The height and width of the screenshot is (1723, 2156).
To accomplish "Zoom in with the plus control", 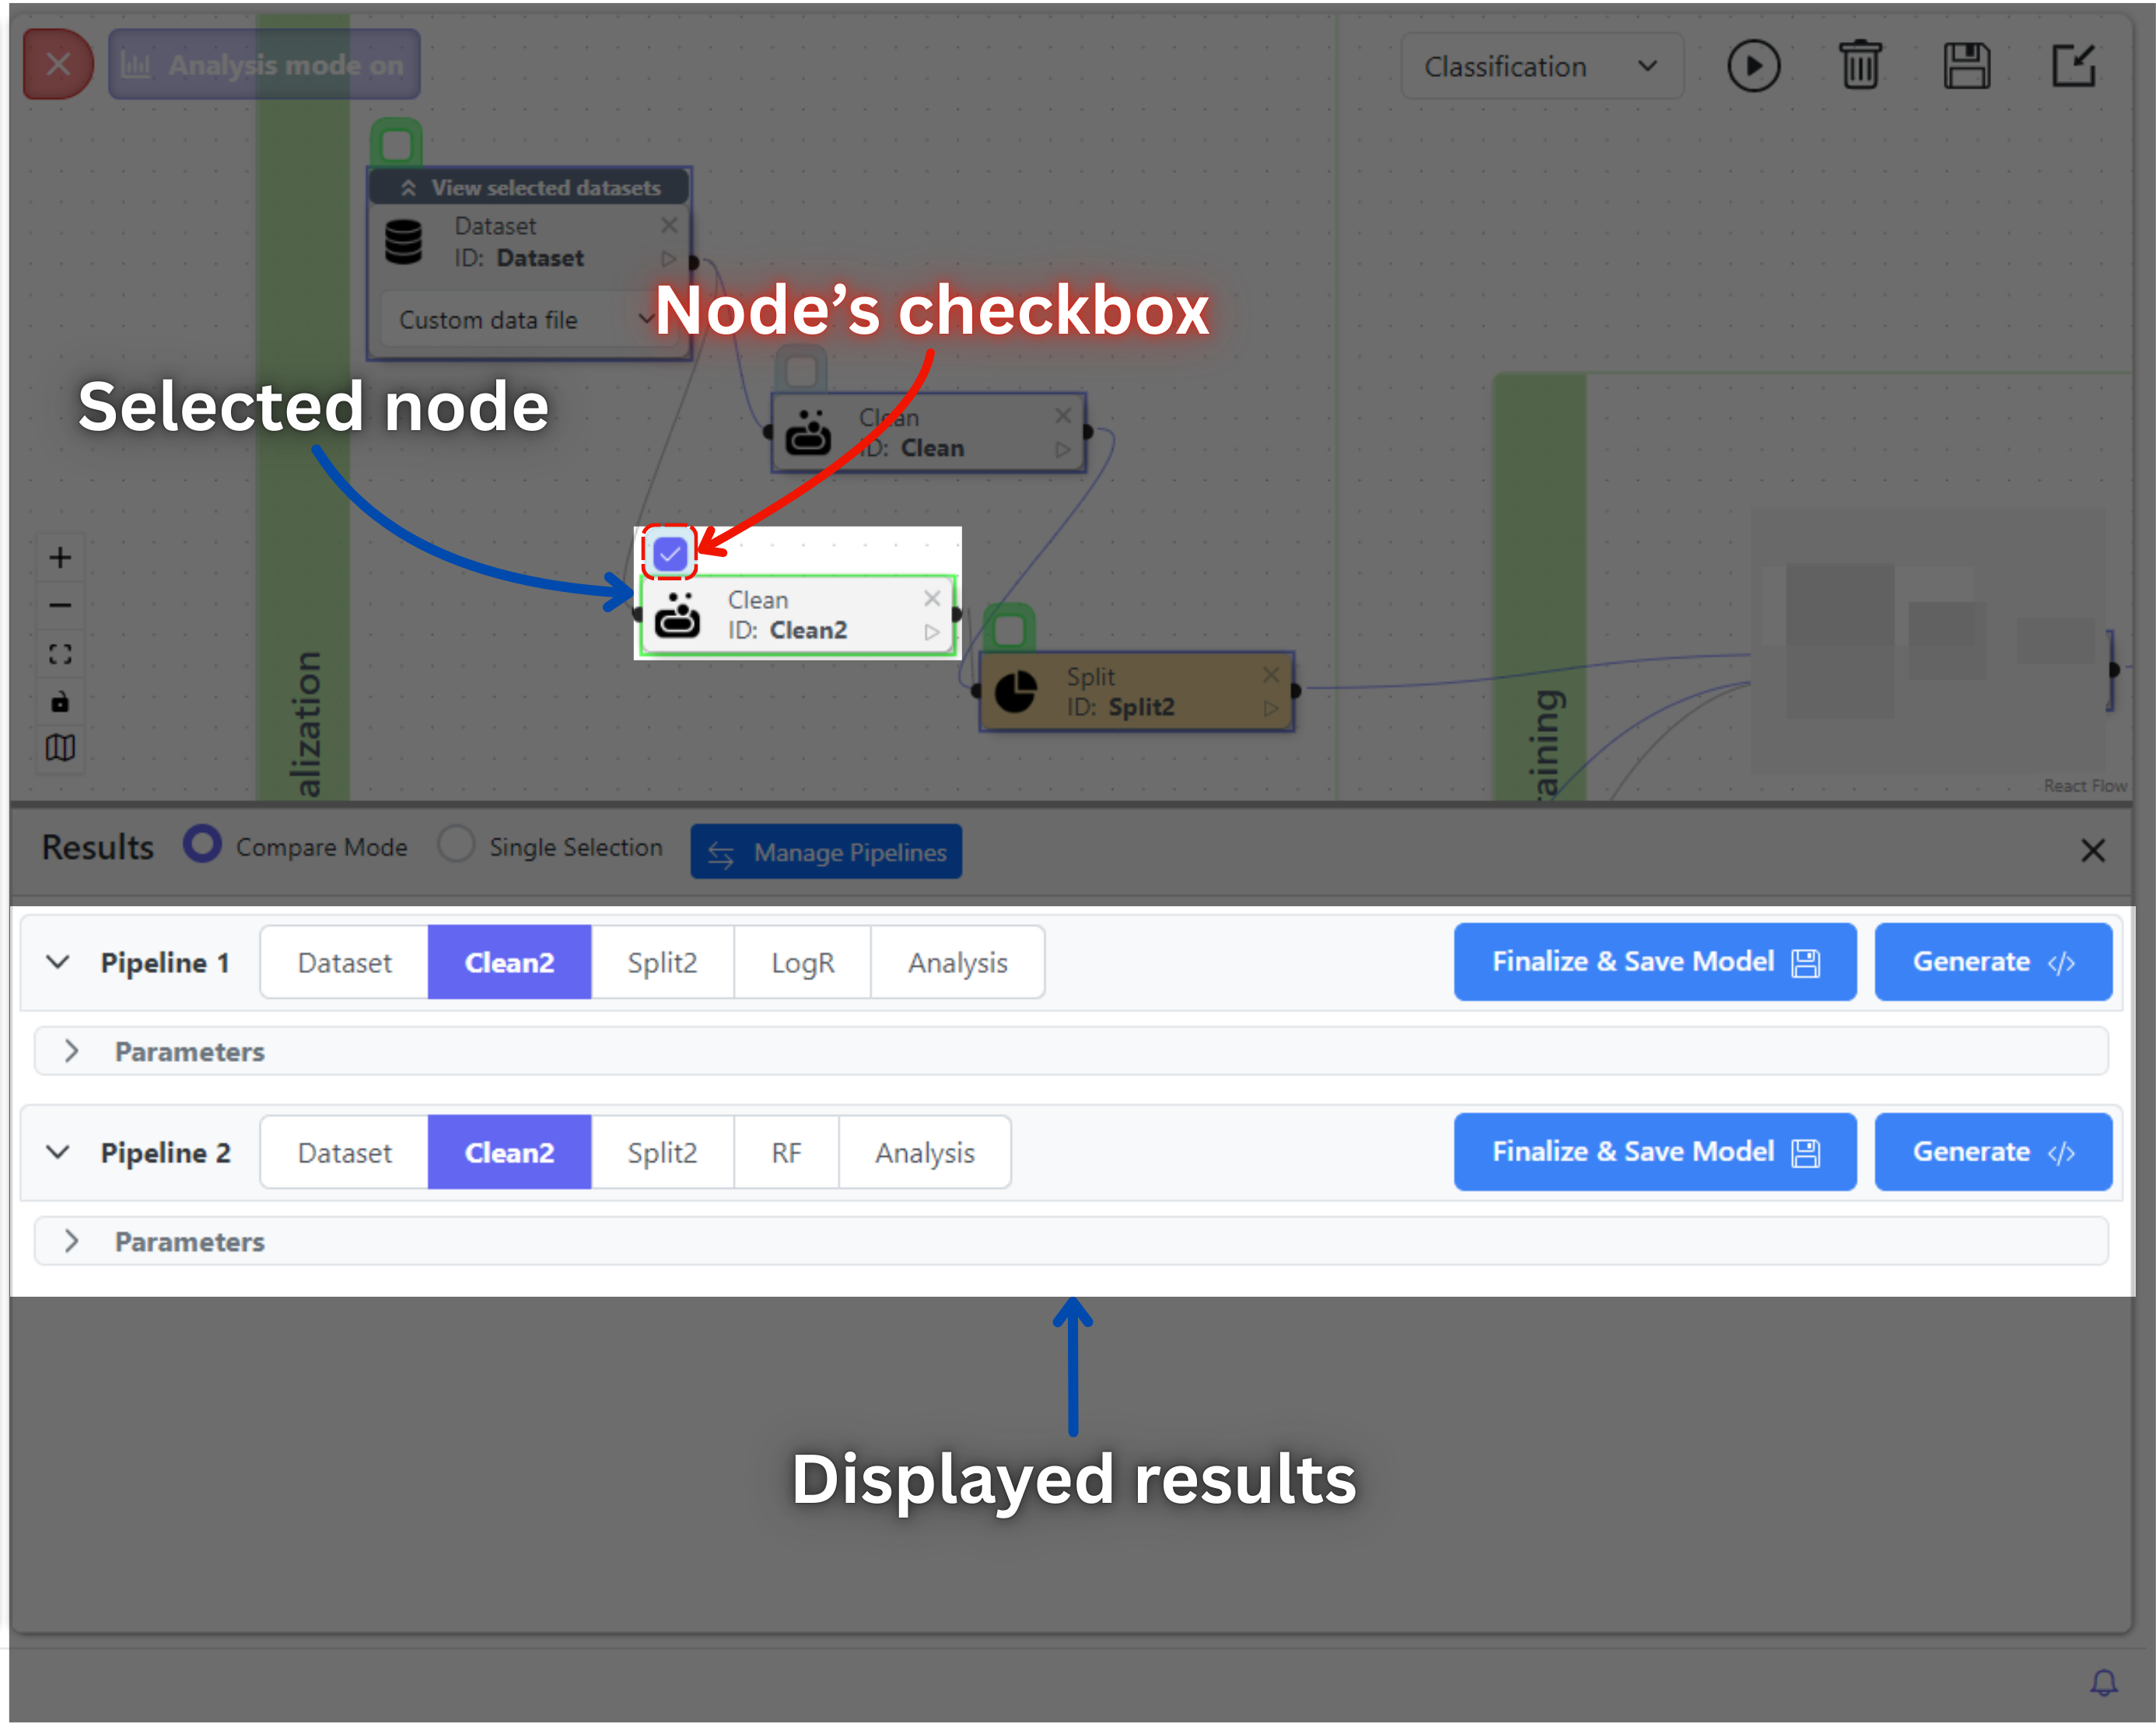I will 60,557.
